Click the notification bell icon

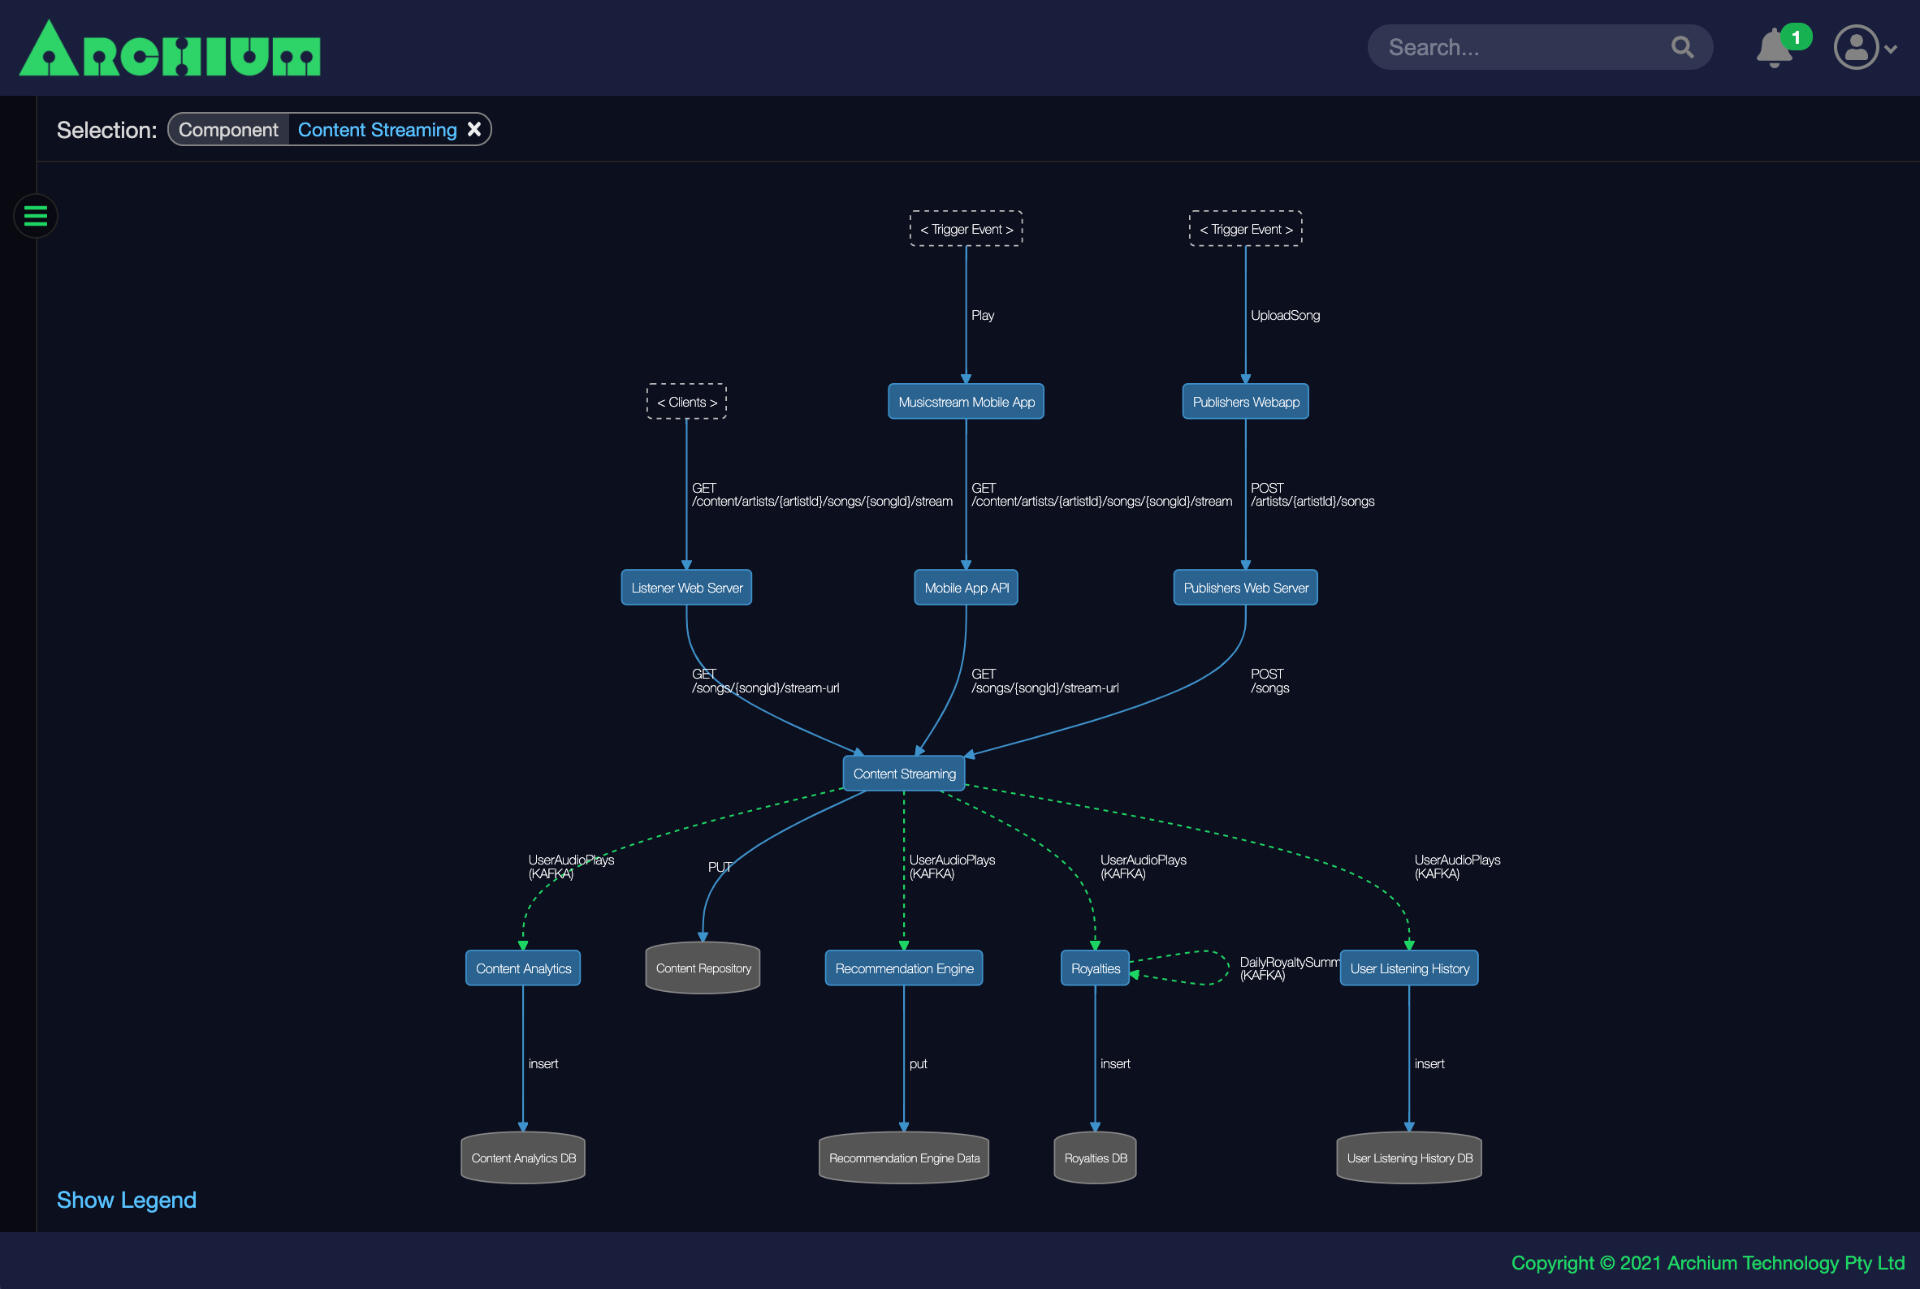pyautogui.click(x=1774, y=47)
